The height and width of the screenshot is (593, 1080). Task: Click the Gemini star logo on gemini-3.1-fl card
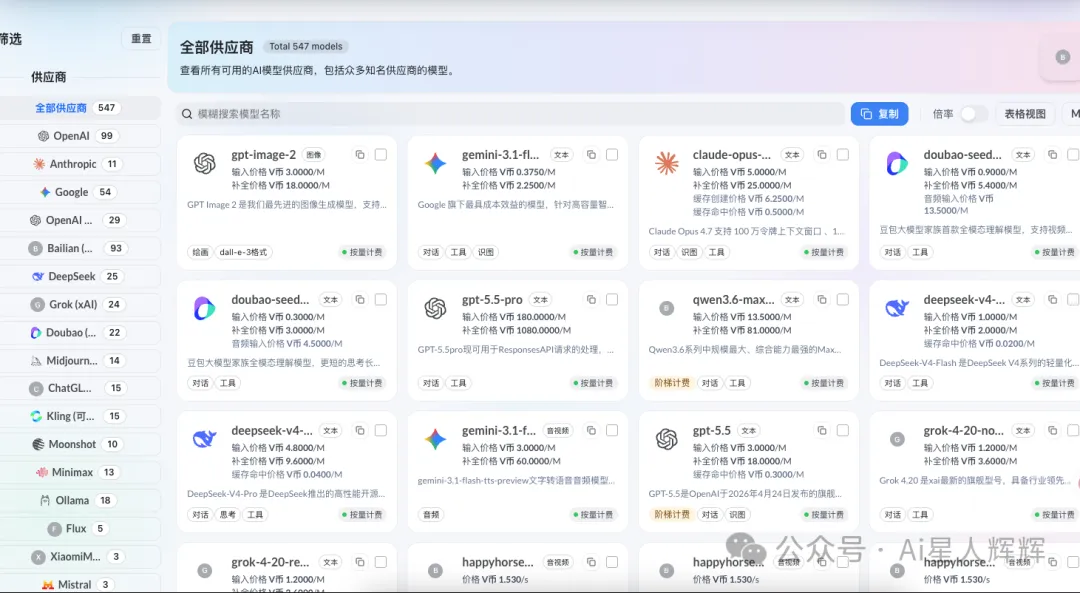[x=435, y=163]
